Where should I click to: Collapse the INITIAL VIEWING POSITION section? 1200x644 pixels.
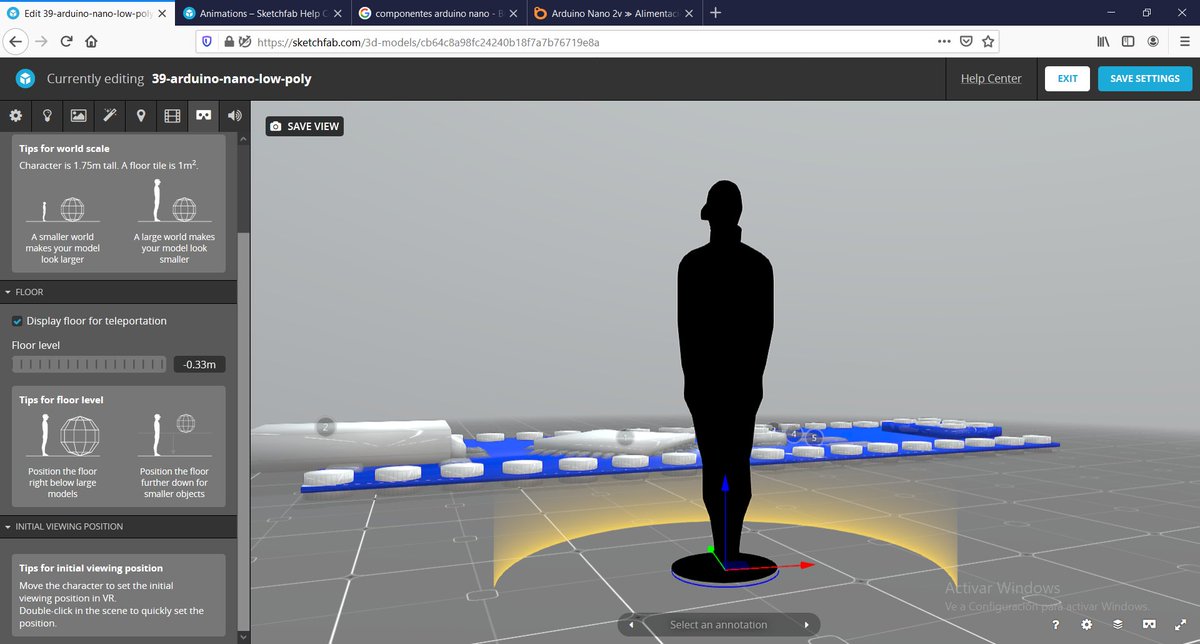point(119,526)
